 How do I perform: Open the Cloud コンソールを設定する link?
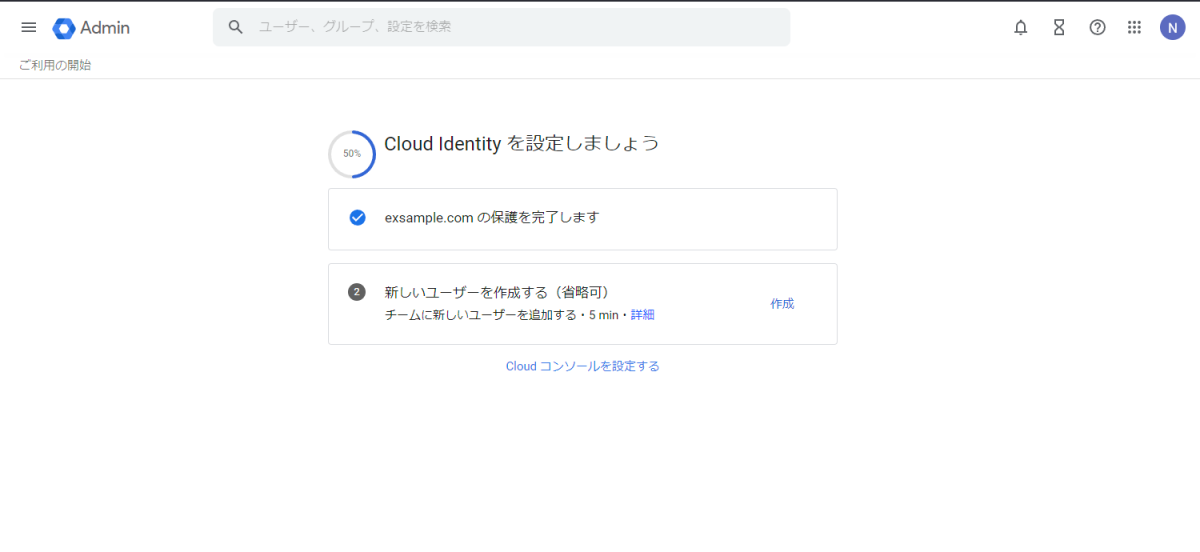coord(583,366)
